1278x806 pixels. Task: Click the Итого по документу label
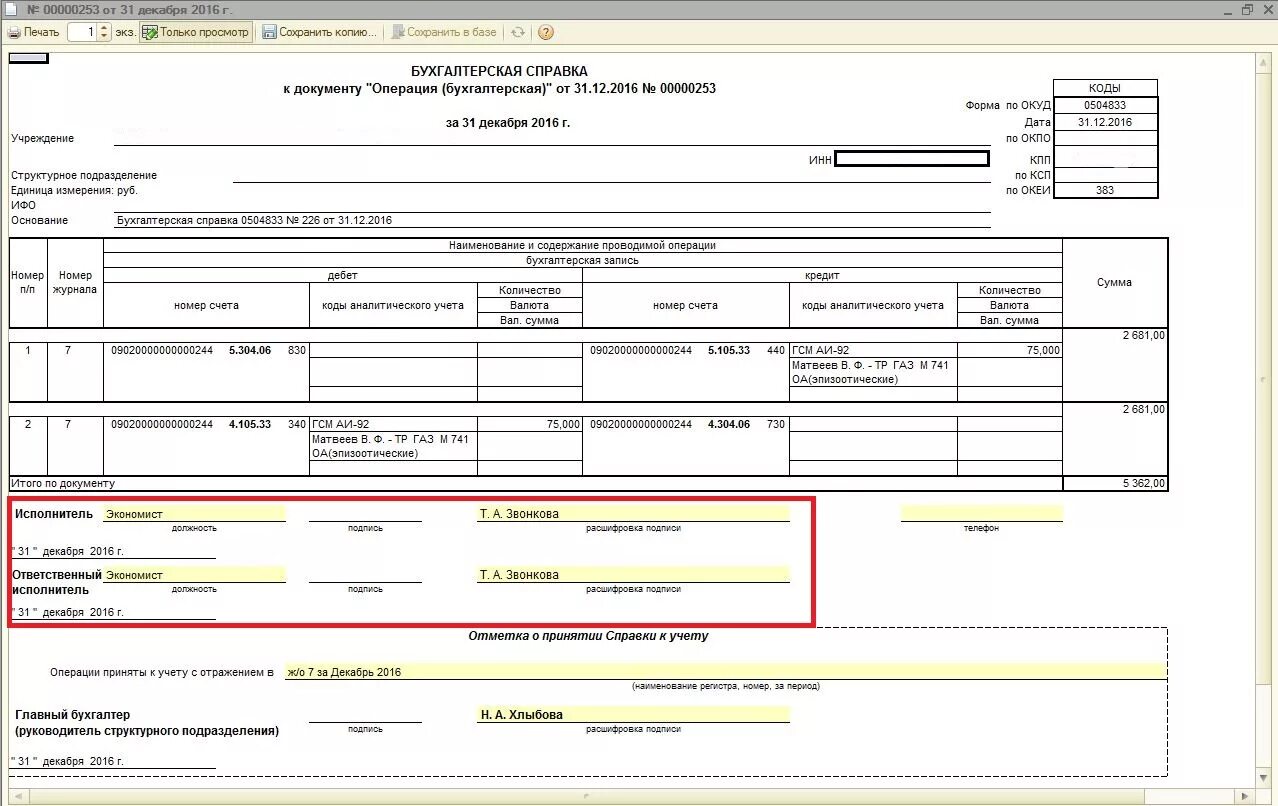click(63, 484)
